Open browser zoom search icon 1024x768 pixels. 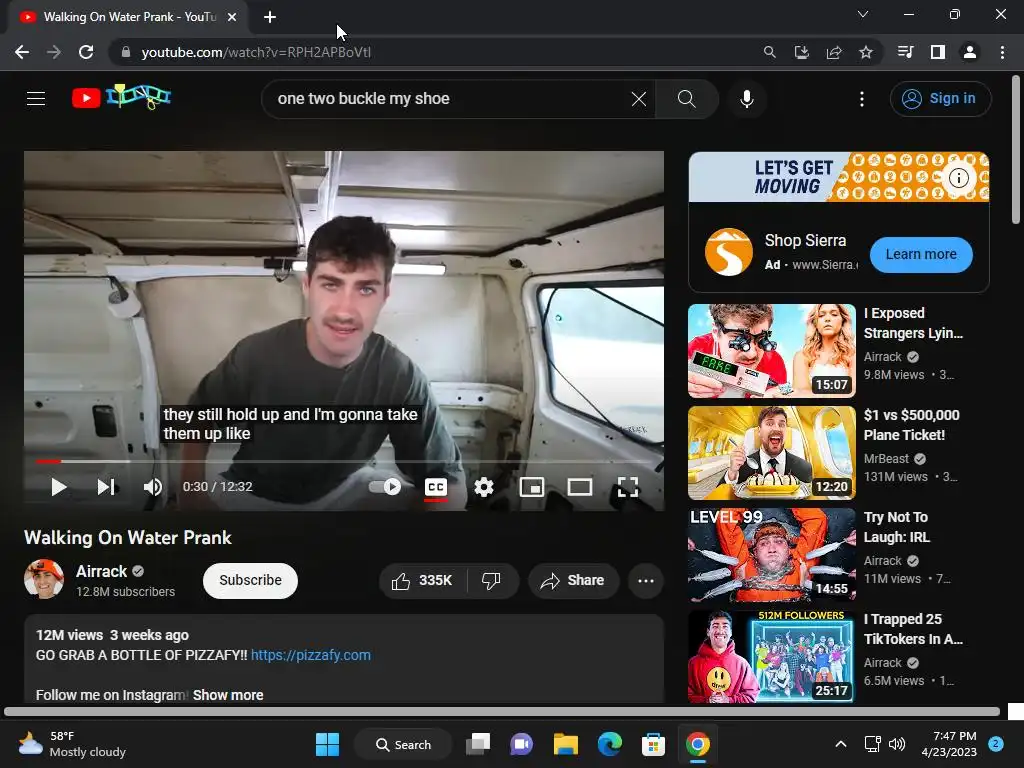click(x=770, y=52)
